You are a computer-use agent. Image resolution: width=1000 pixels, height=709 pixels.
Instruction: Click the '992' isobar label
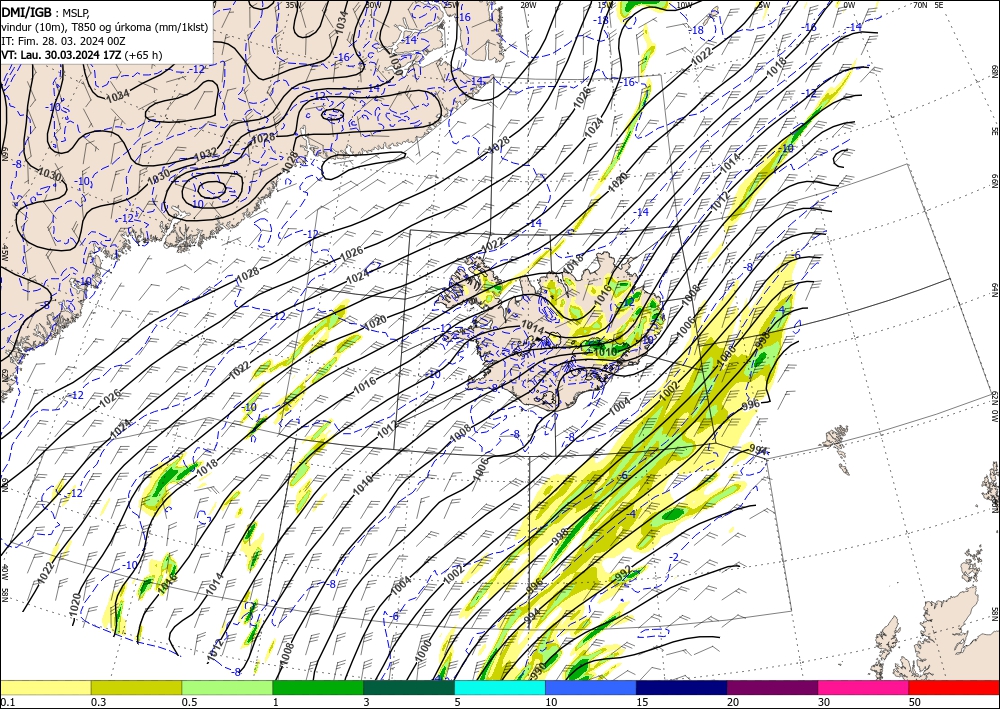pyautogui.click(x=623, y=574)
